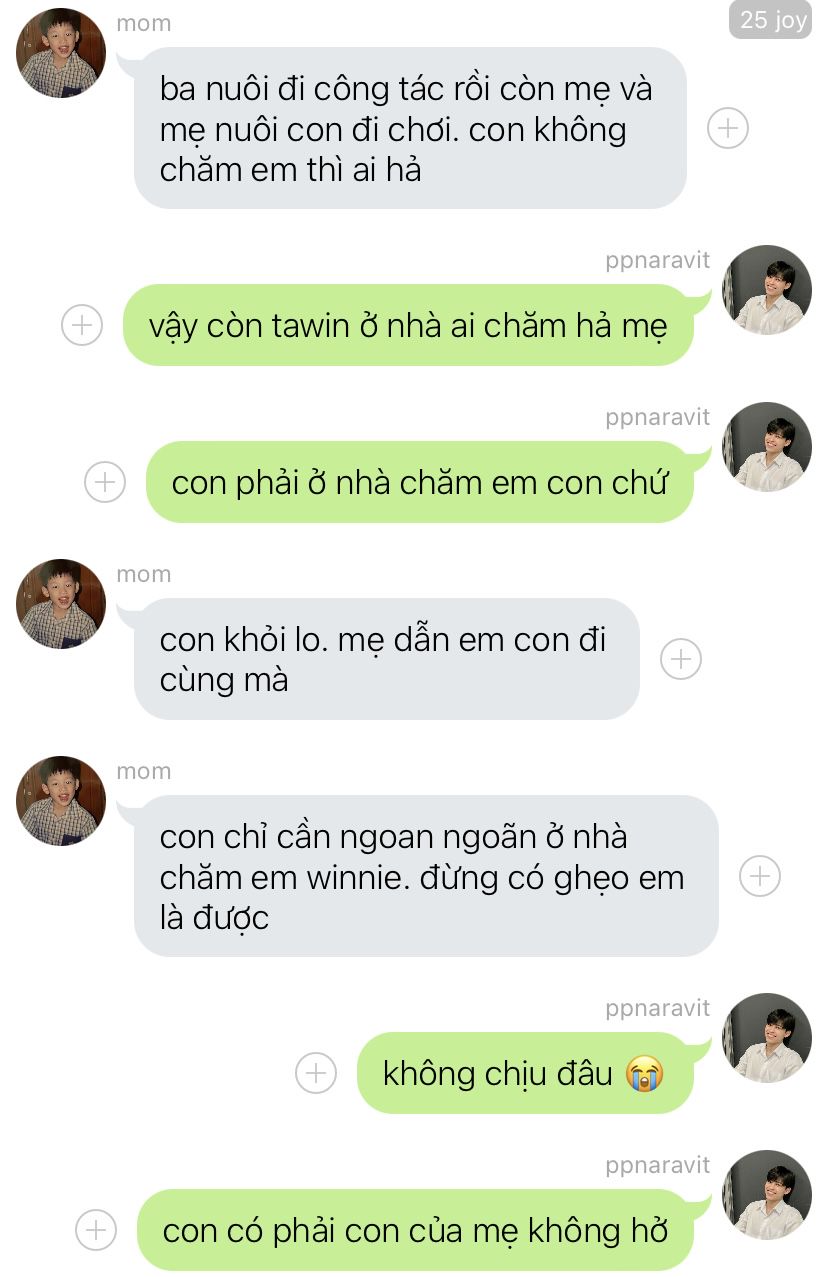Tap plus icon beside "ba nuôi đi công tác" message

(728, 128)
